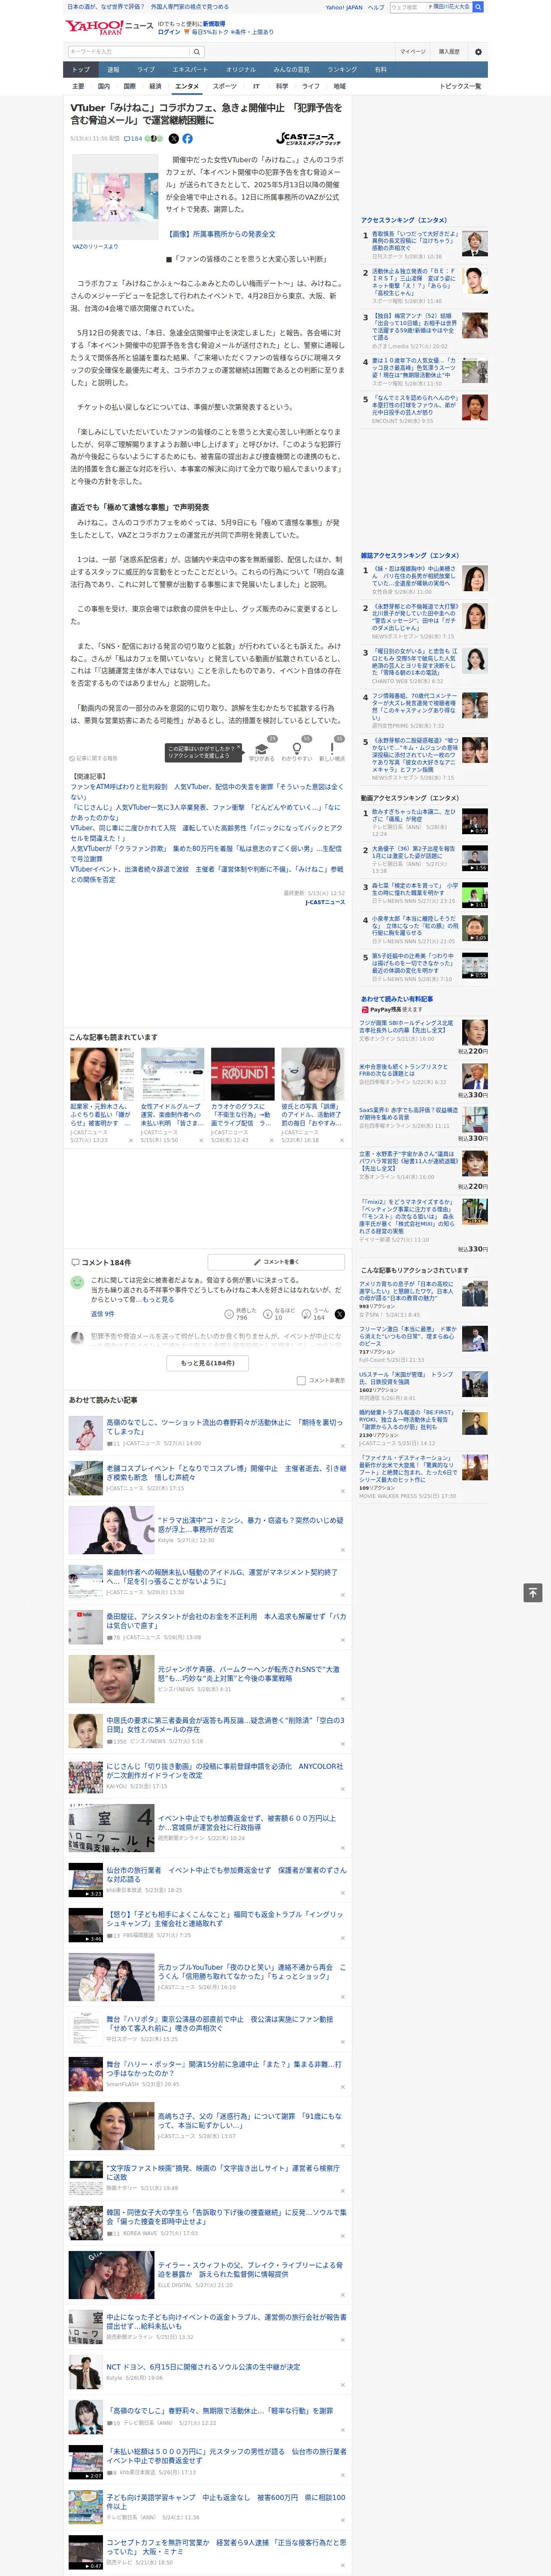Open settings via the gear icon
Image resolution: width=551 pixels, height=2576 pixels.
[478, 52]
